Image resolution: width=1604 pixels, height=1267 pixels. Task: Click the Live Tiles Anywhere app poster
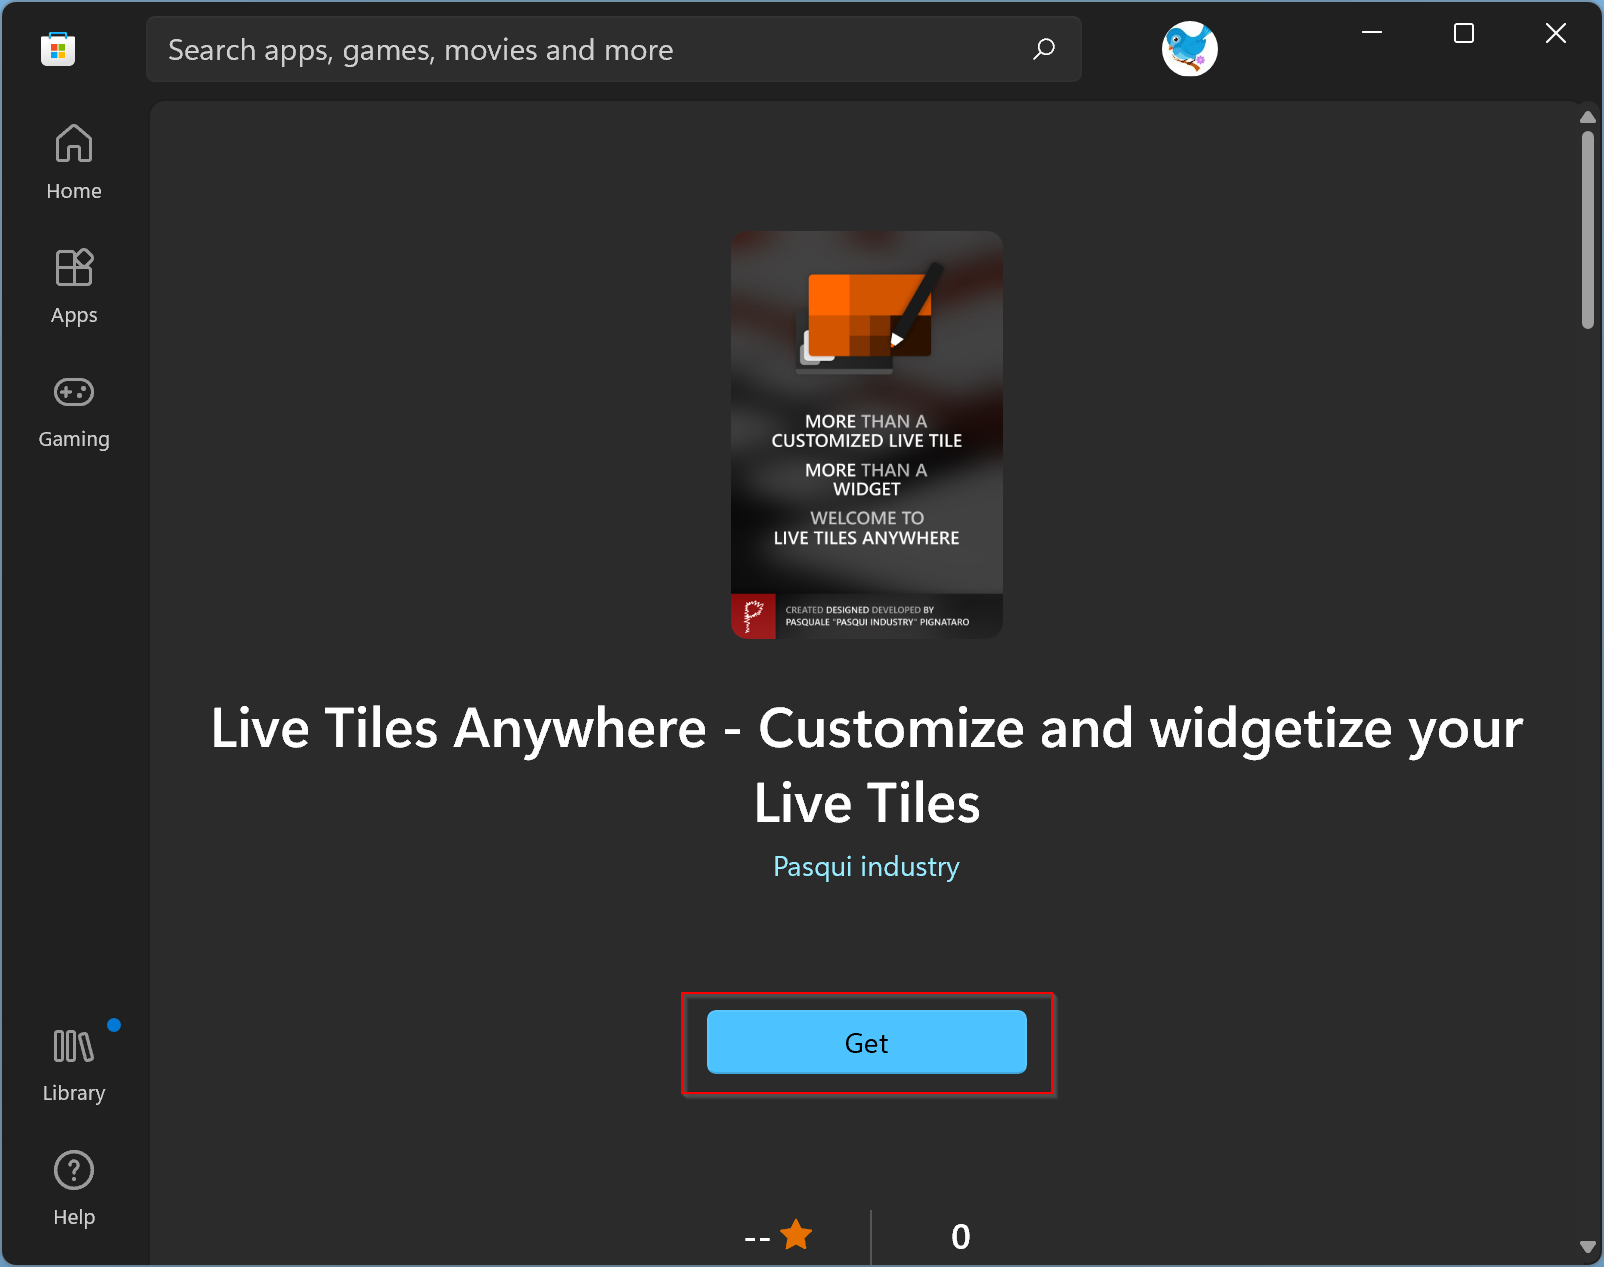coord(867,435)
